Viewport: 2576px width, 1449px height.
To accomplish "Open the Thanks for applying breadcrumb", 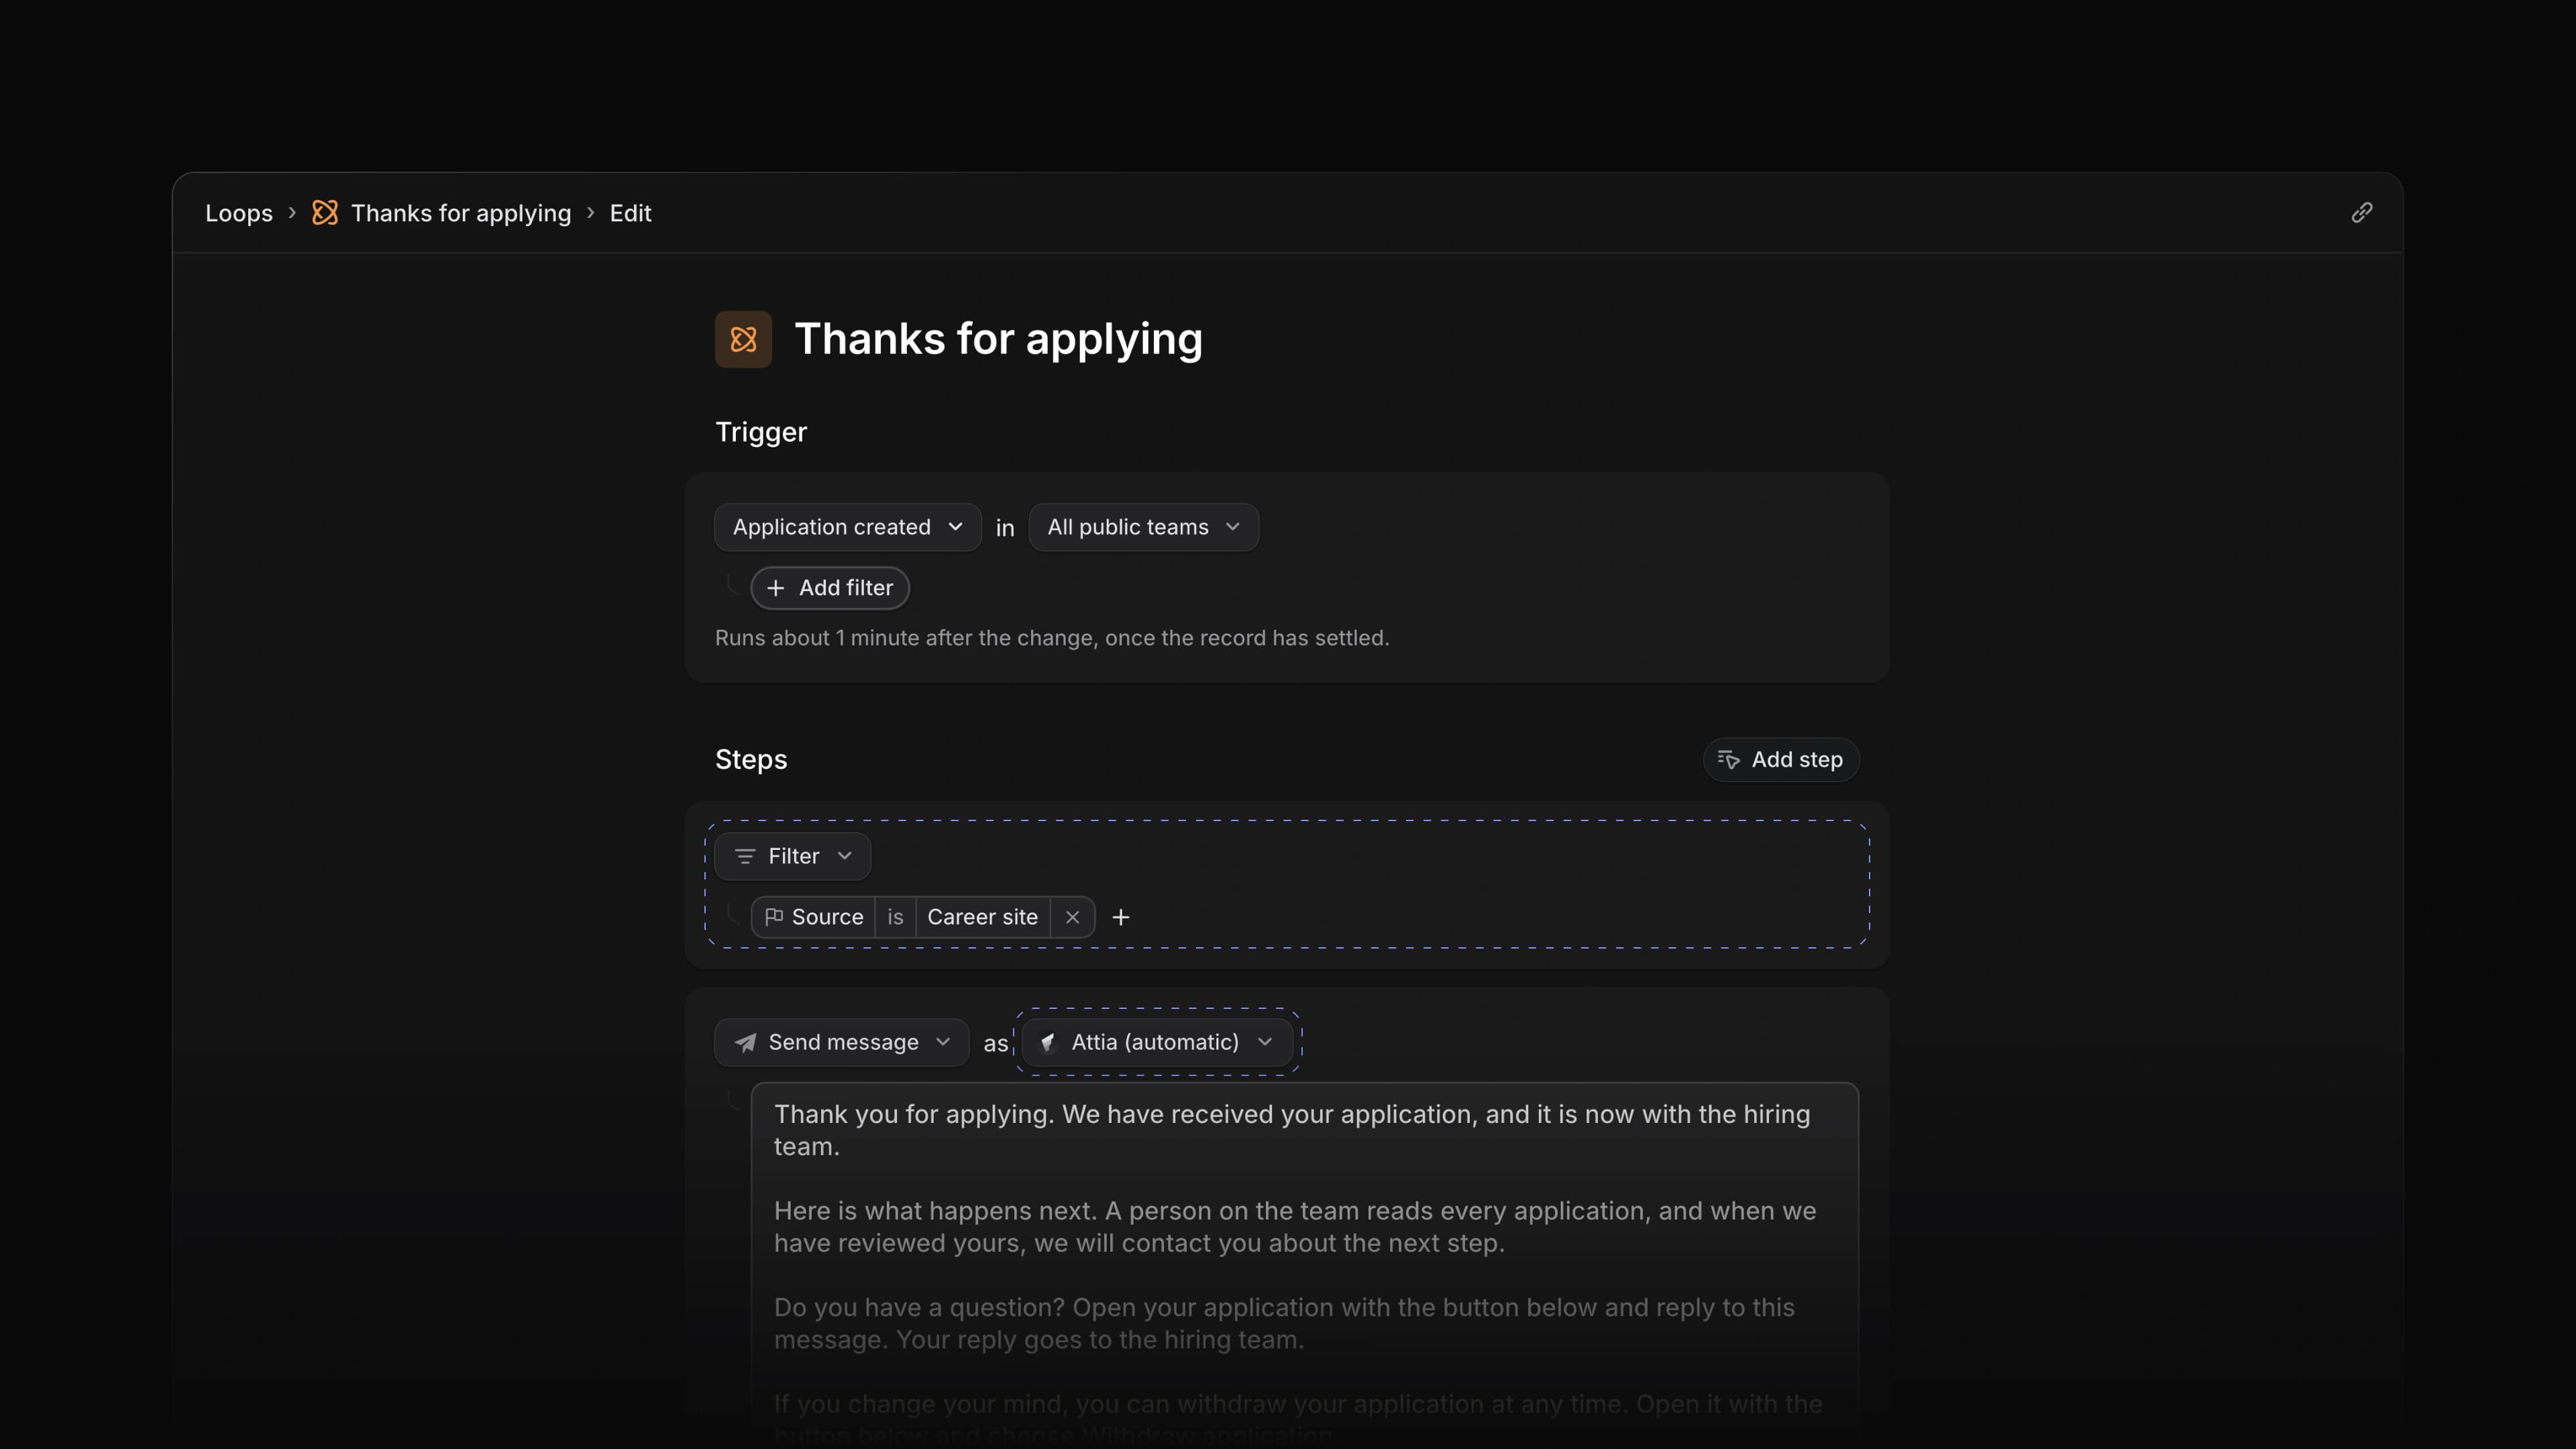I will 461,213.
